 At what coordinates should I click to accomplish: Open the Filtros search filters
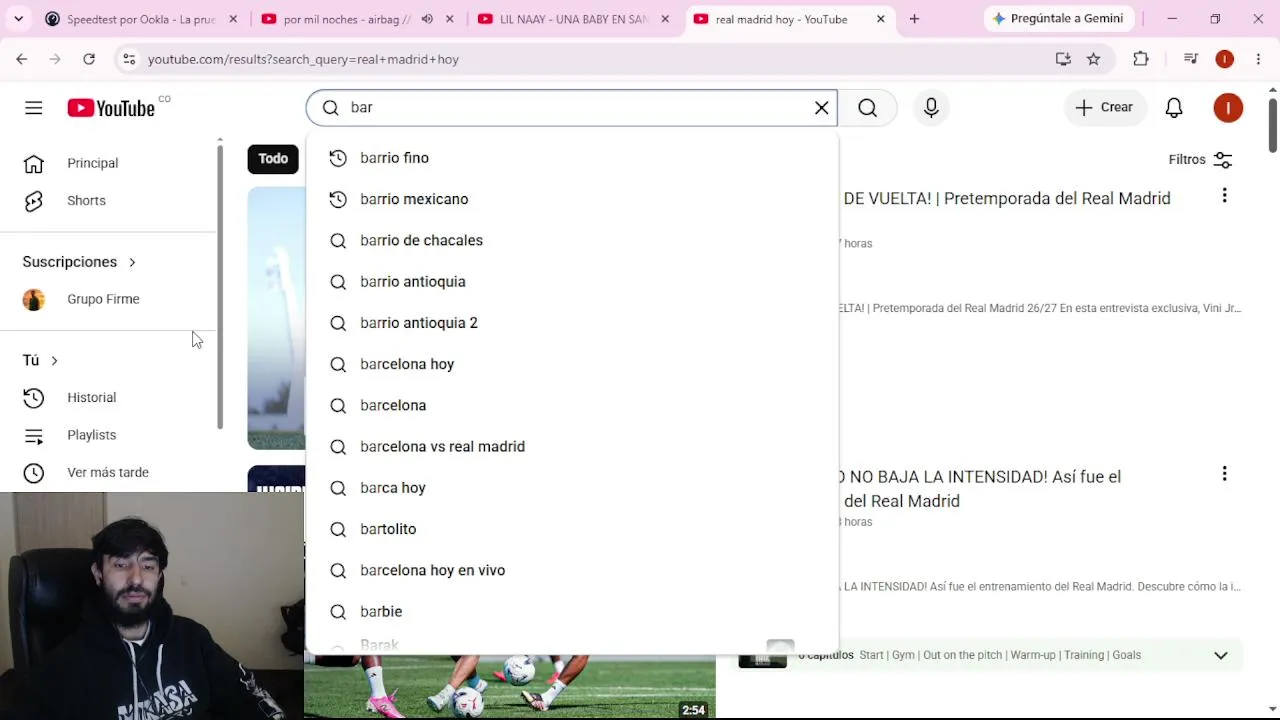[x=1200, y=160]
